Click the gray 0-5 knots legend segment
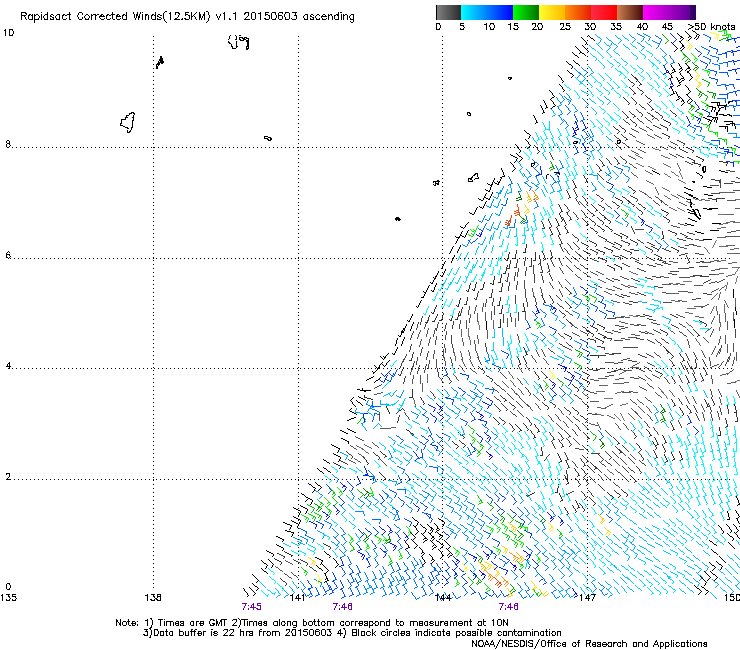Viewport: 740px width, 650px height. [x=448, y=12]
